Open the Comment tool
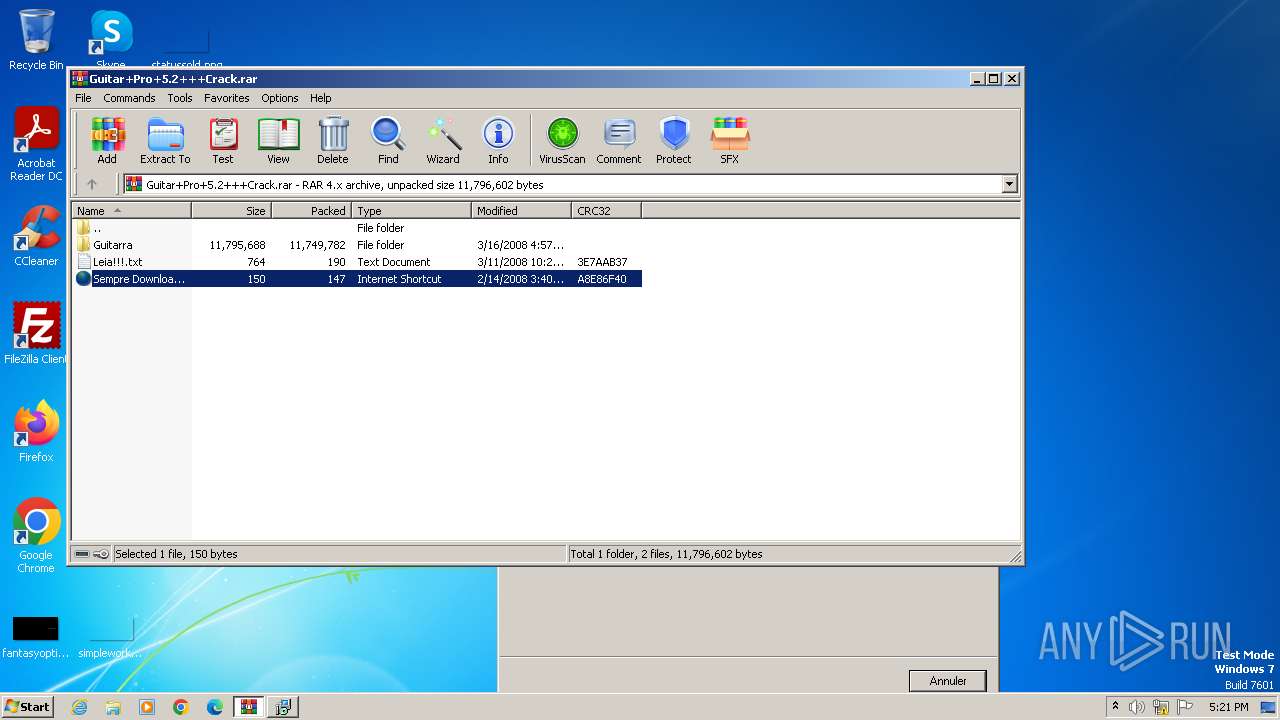 point(619,140)
